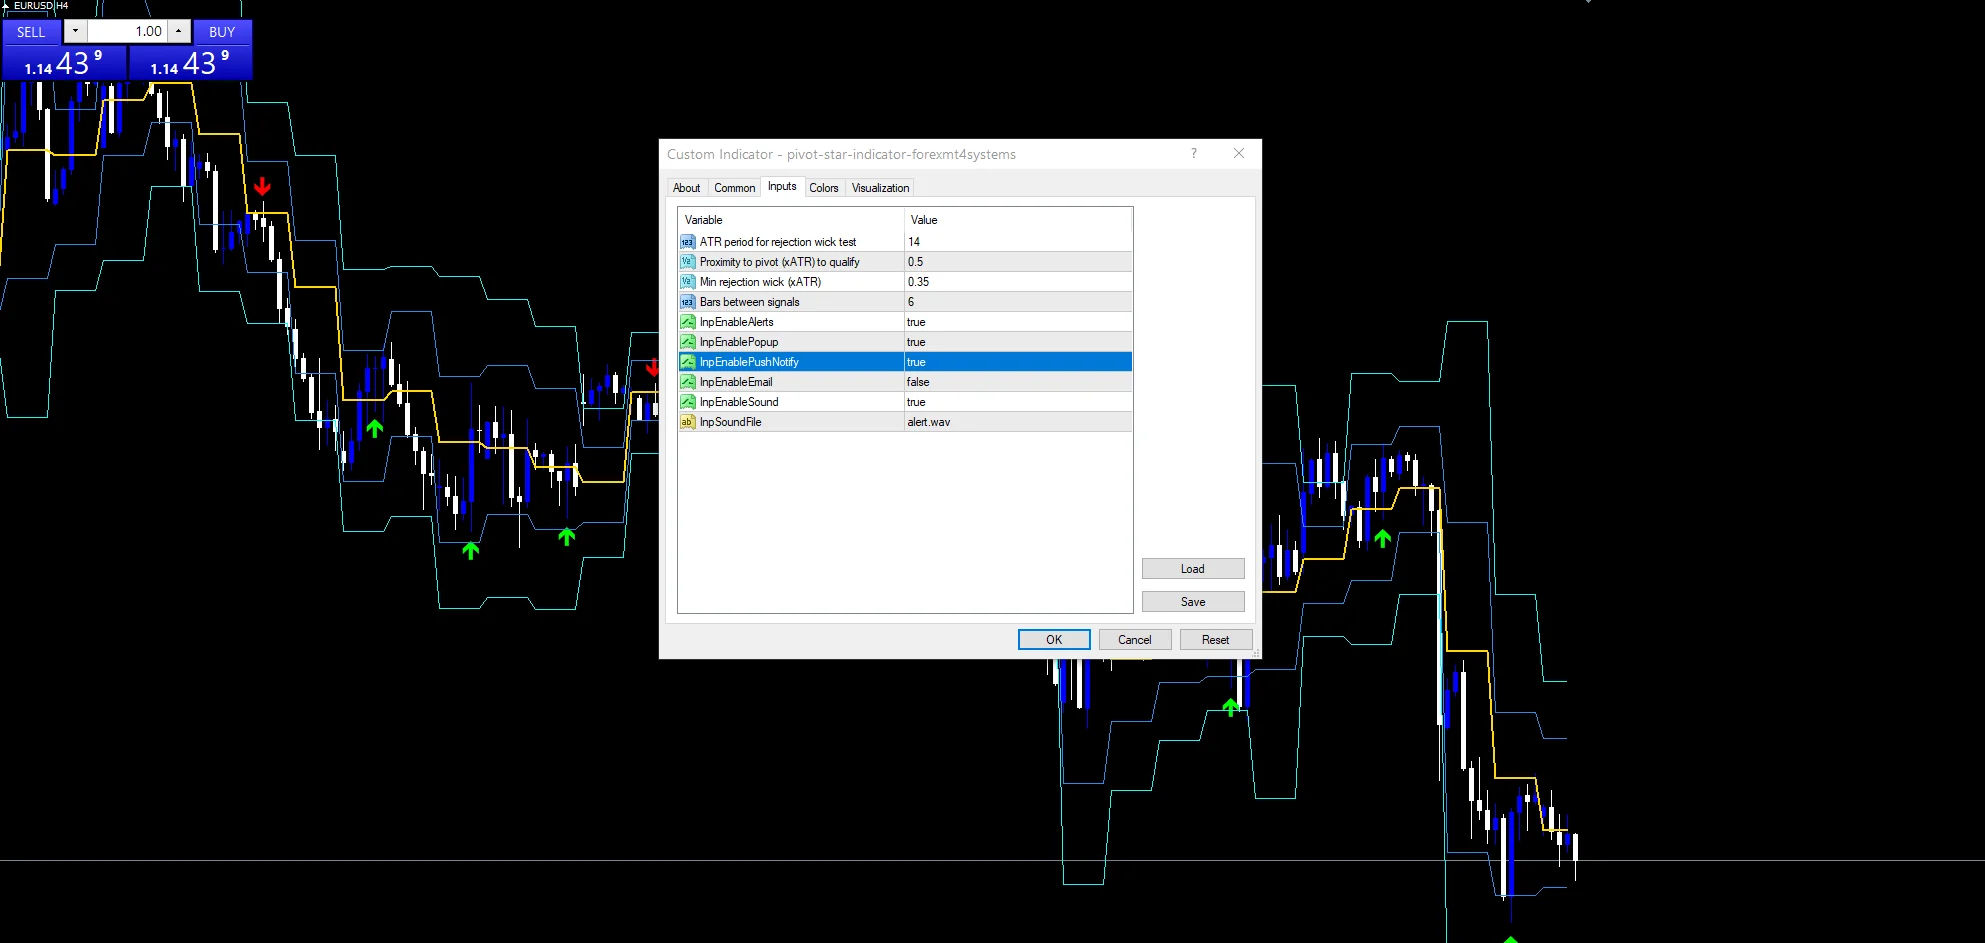Toggle InpEnablePopup value true
This screenshot has width=1985, height=943.
coord(1018,342)
